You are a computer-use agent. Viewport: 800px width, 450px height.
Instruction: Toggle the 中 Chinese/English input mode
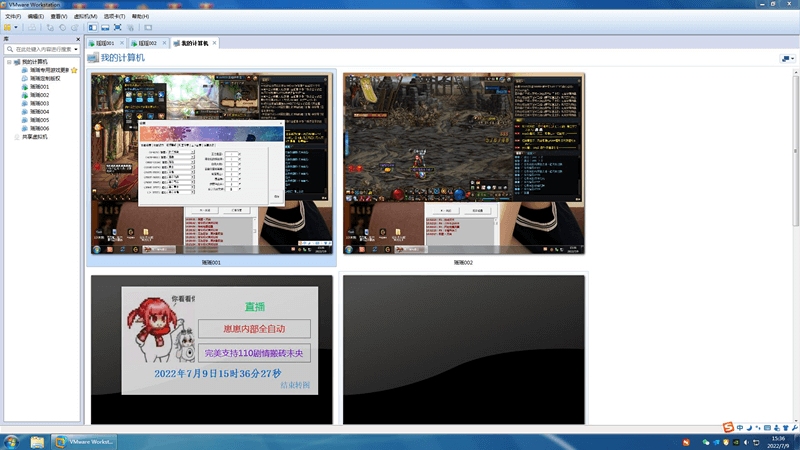(x=739, y=428)
